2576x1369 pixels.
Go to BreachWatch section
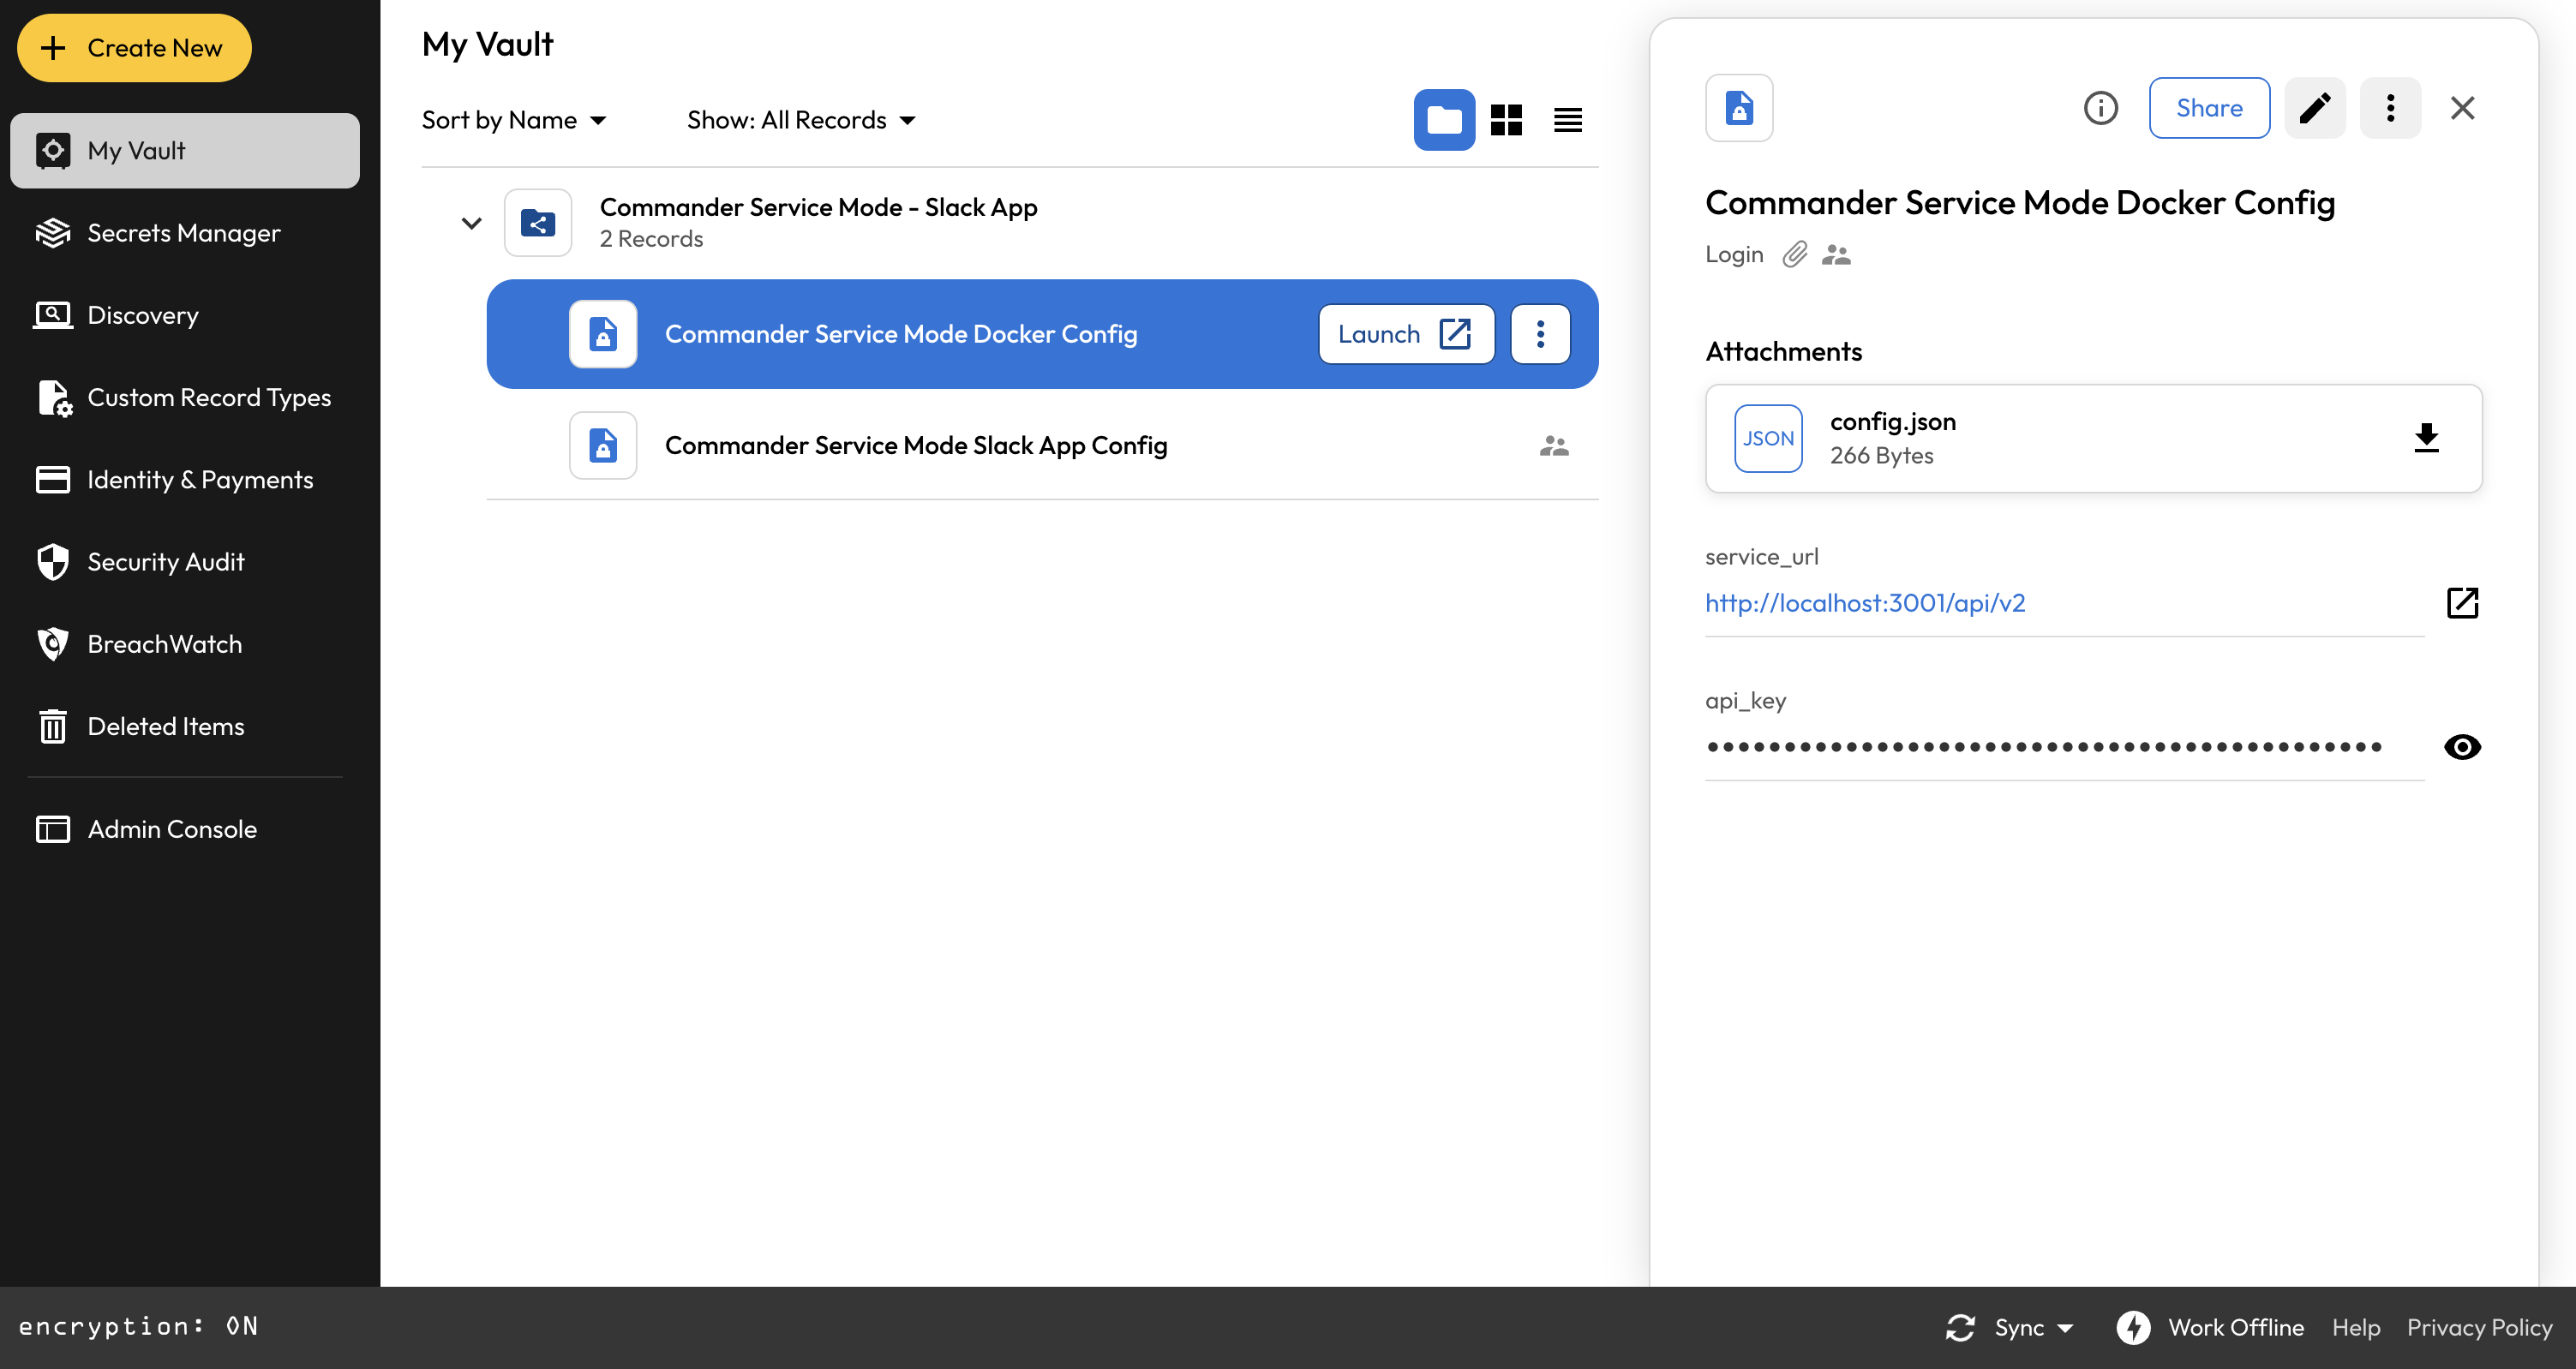click(x=164, y=644)
